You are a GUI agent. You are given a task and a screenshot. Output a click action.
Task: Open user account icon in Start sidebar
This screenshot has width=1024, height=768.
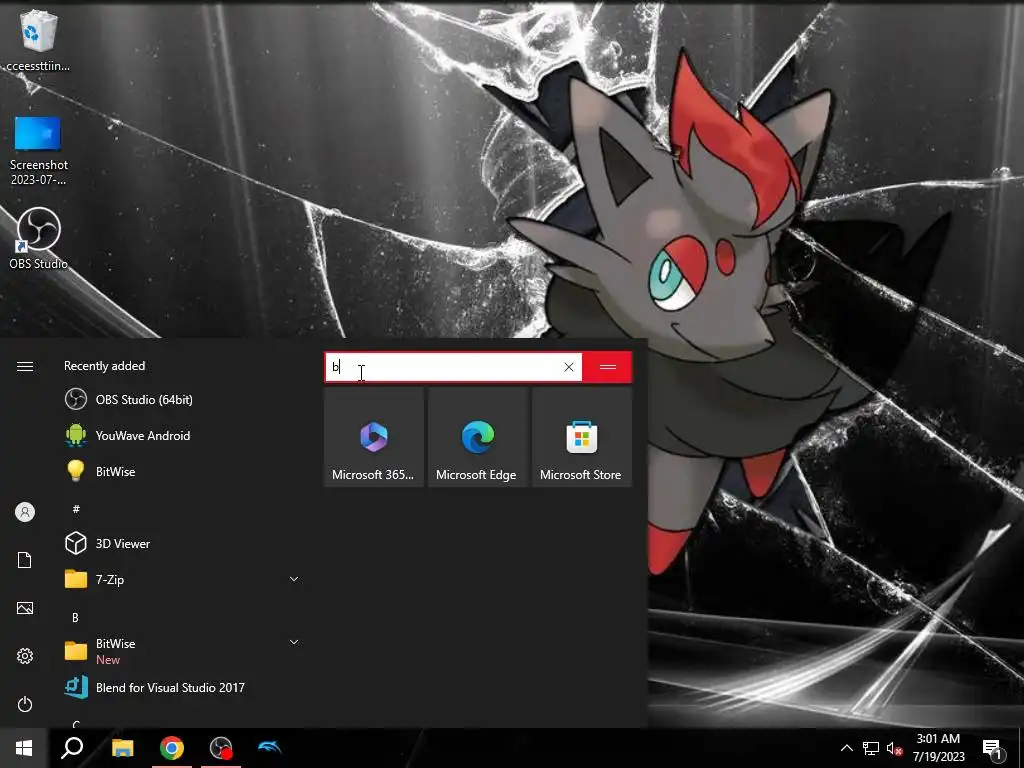click(x=25, y=512)
